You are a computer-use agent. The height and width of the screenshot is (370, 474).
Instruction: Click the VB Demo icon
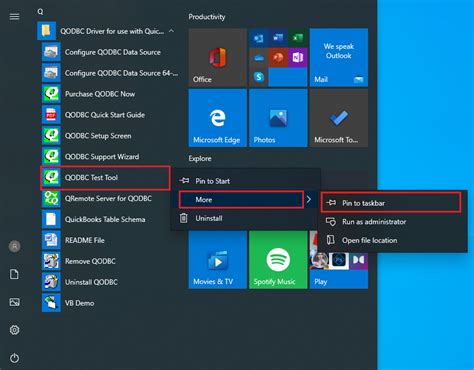(51, 303)
